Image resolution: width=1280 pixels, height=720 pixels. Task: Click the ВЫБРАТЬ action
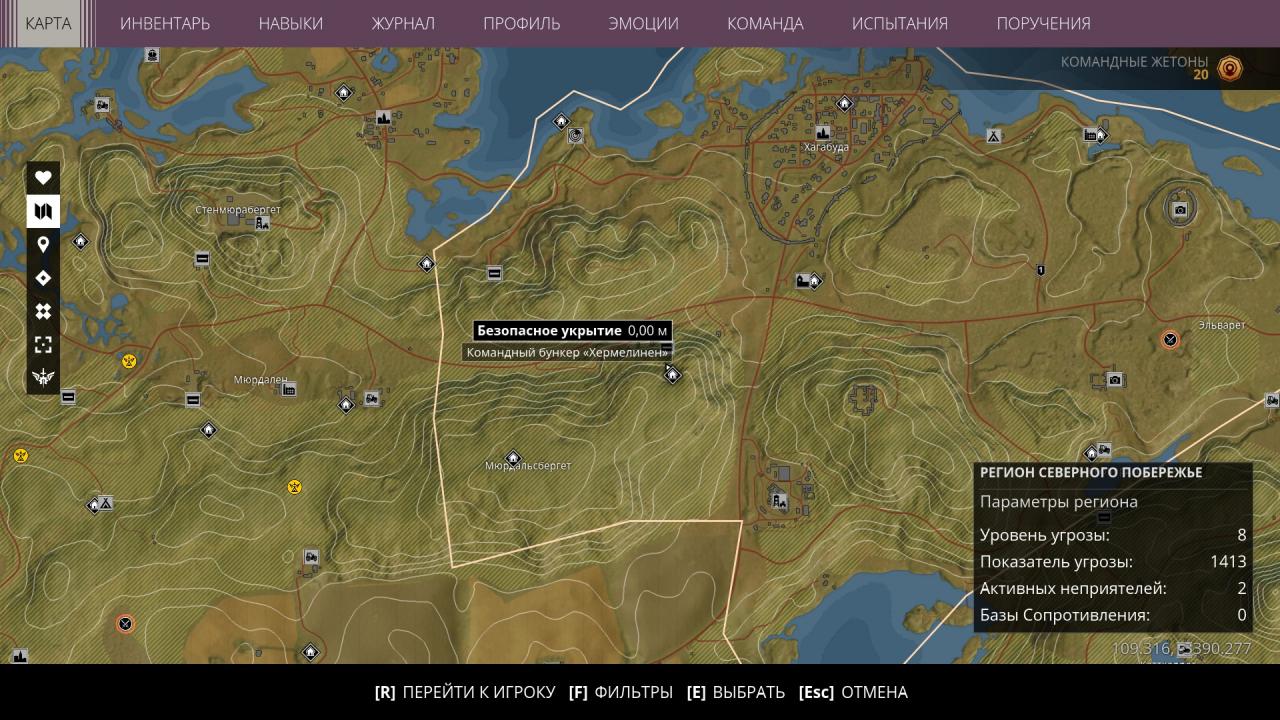click(736, 692)
